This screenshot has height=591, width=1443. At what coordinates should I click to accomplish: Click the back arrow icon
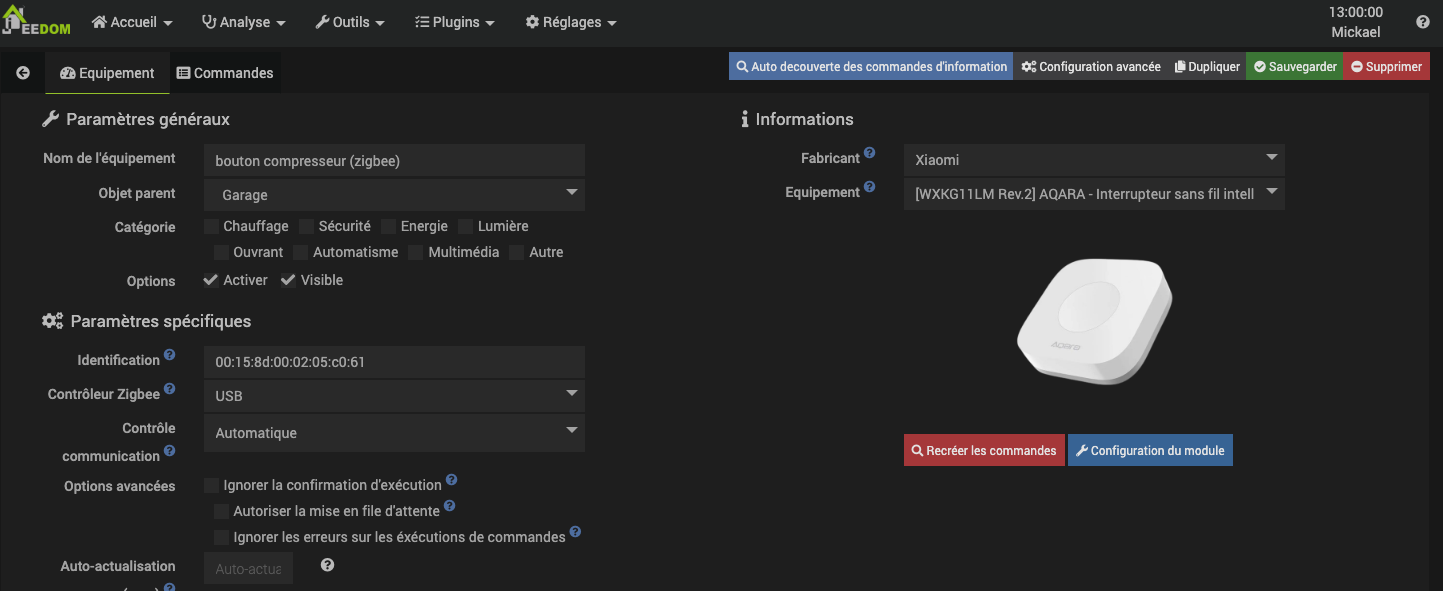[x=23, y=73]
